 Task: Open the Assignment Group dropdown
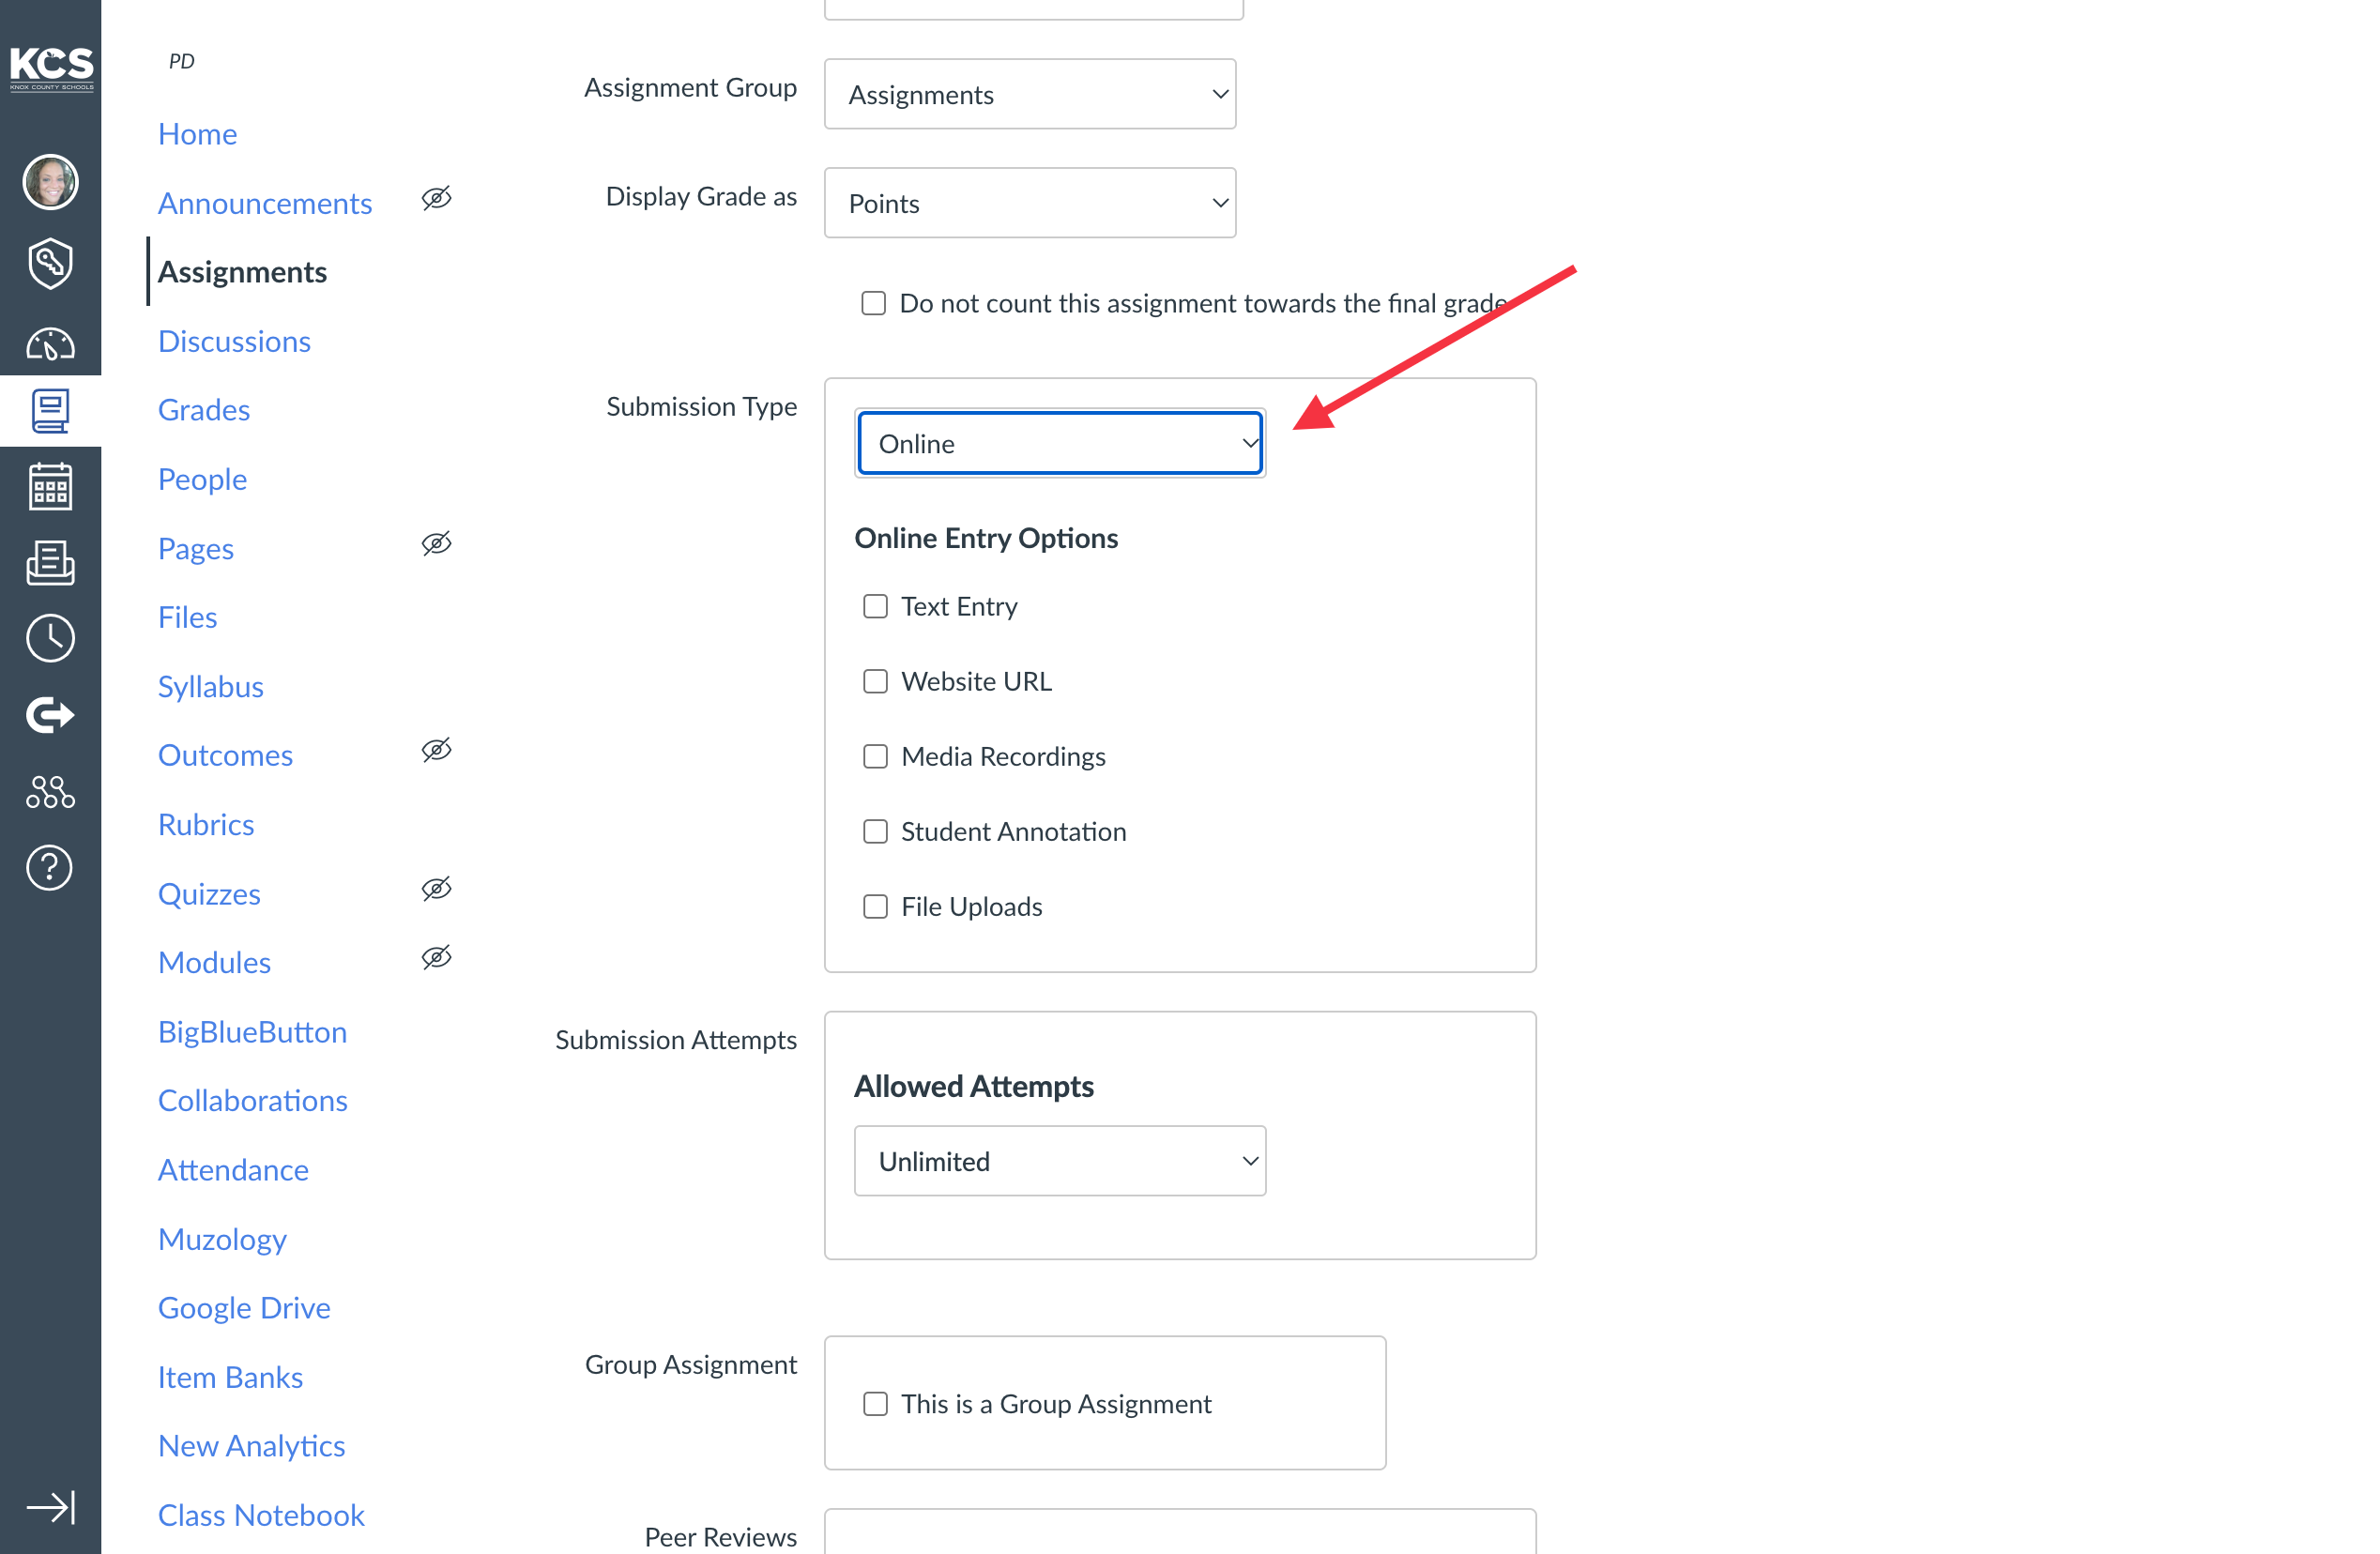pos(1030,94)
